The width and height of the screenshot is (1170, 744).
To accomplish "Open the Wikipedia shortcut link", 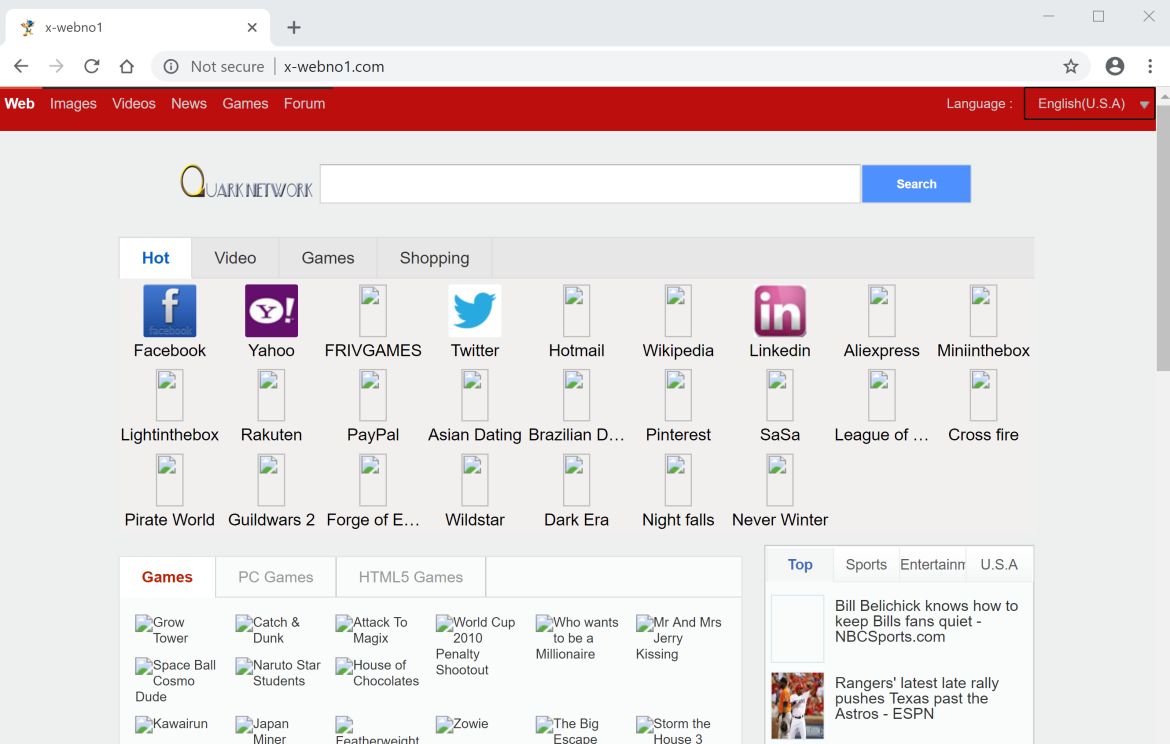I will tap(678, 351).
